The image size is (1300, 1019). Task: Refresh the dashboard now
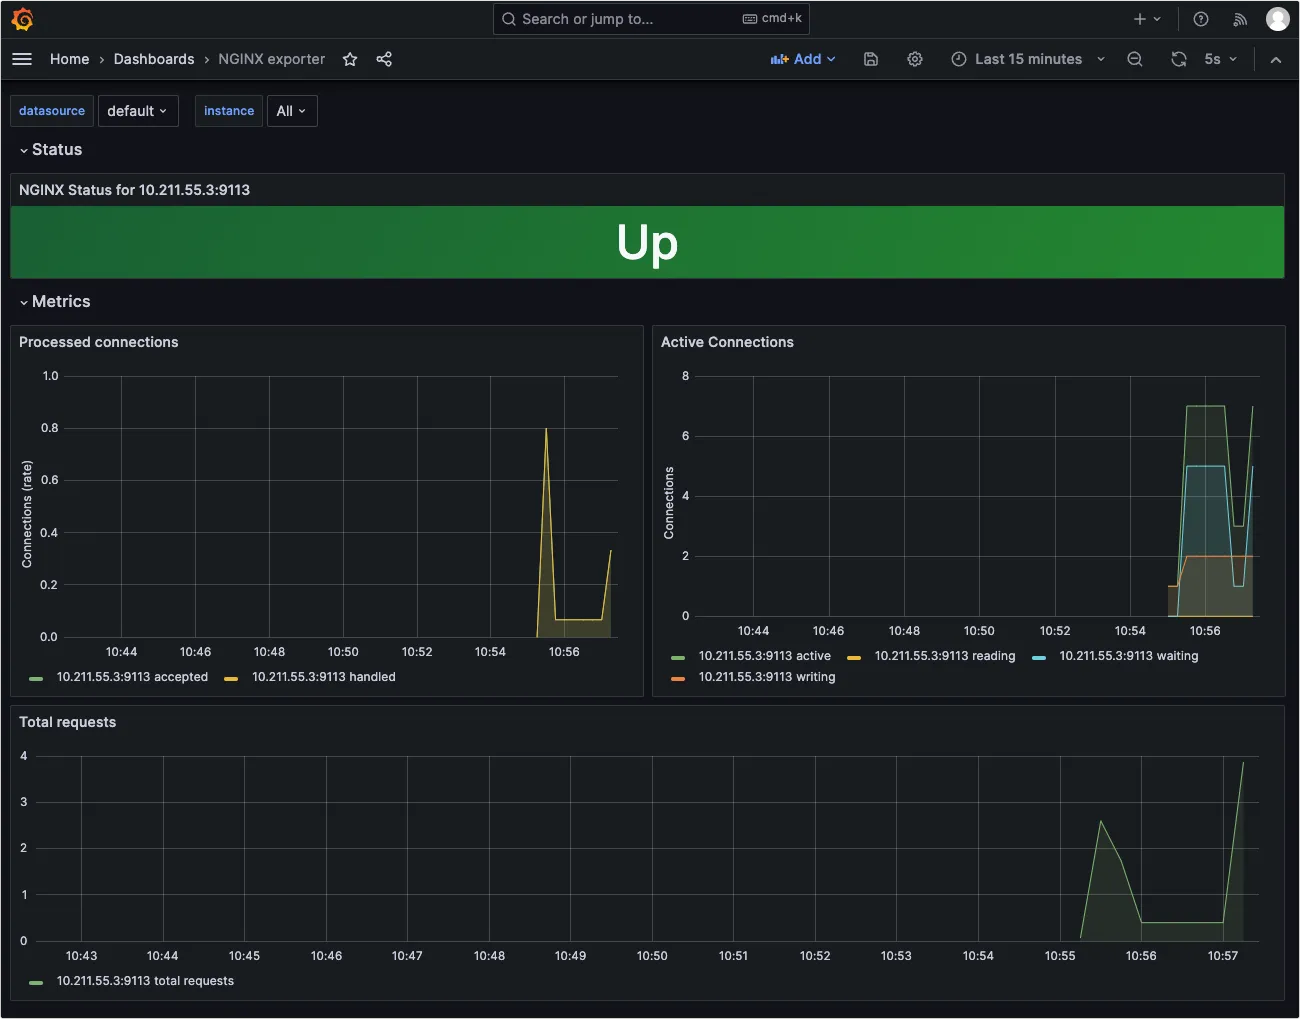[x=1179, y=59]
